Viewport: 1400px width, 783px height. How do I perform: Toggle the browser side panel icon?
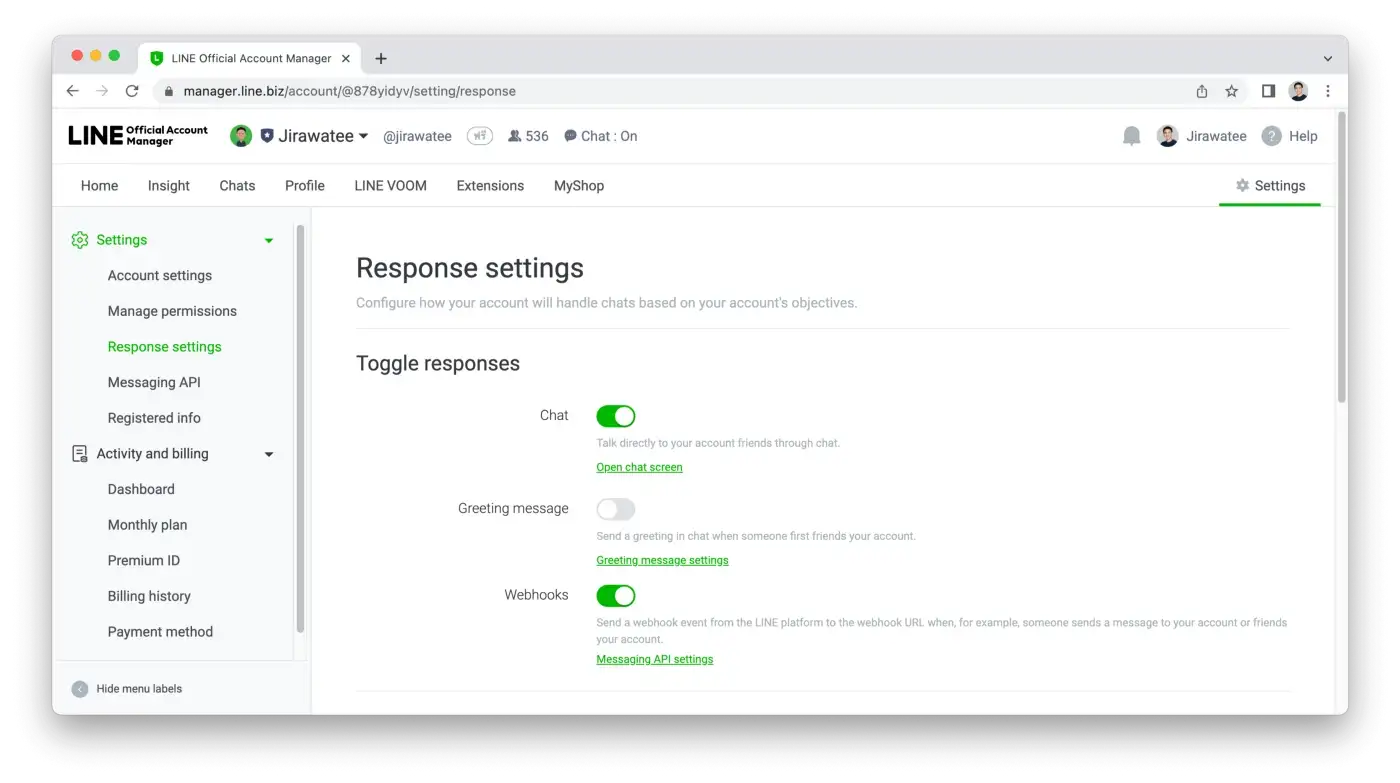1268,91
